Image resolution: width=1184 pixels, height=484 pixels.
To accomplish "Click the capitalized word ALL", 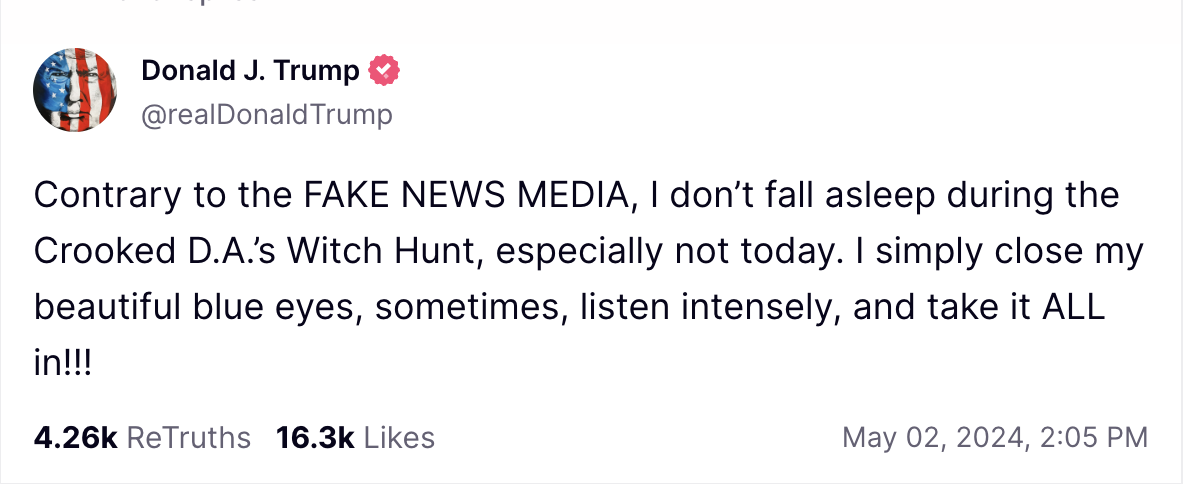I will click(1071, 307).
